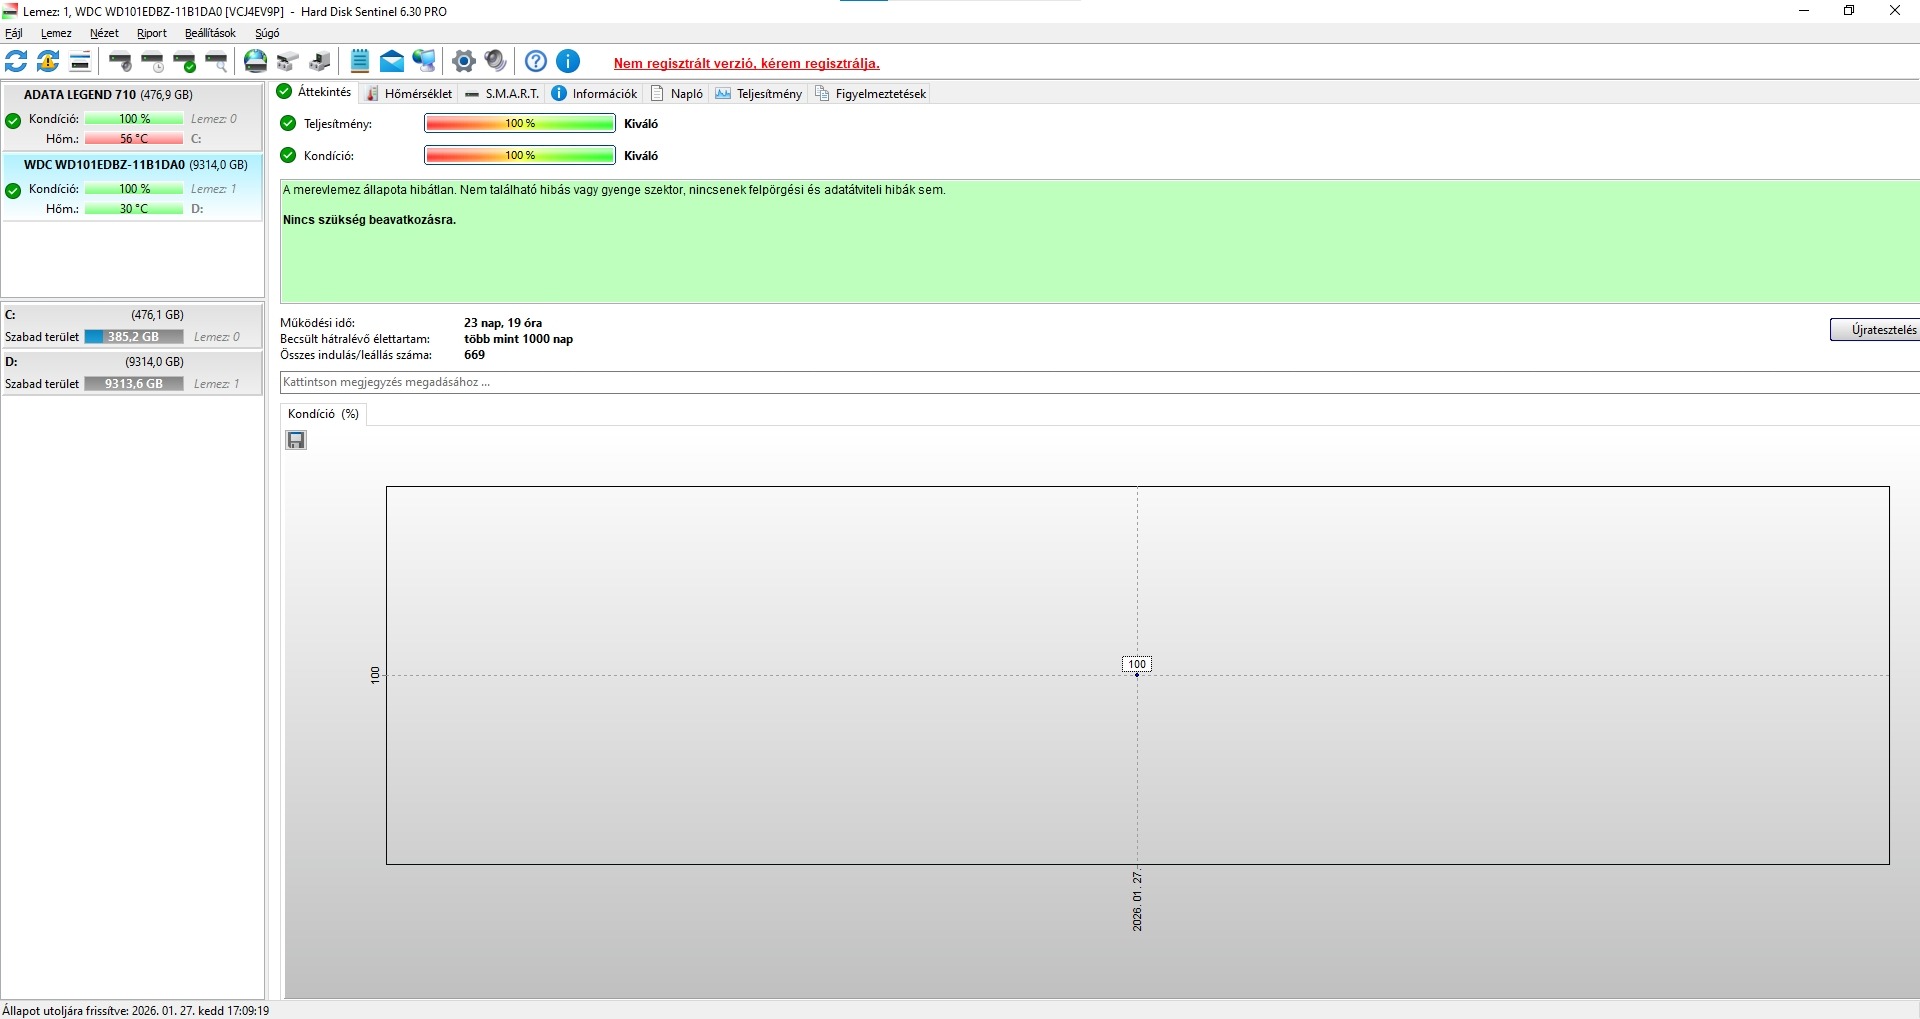Viewport: 1920px width, 1019px height.
Task: Click the refresh icon with yellow warning sign
Action: [48, 62]
